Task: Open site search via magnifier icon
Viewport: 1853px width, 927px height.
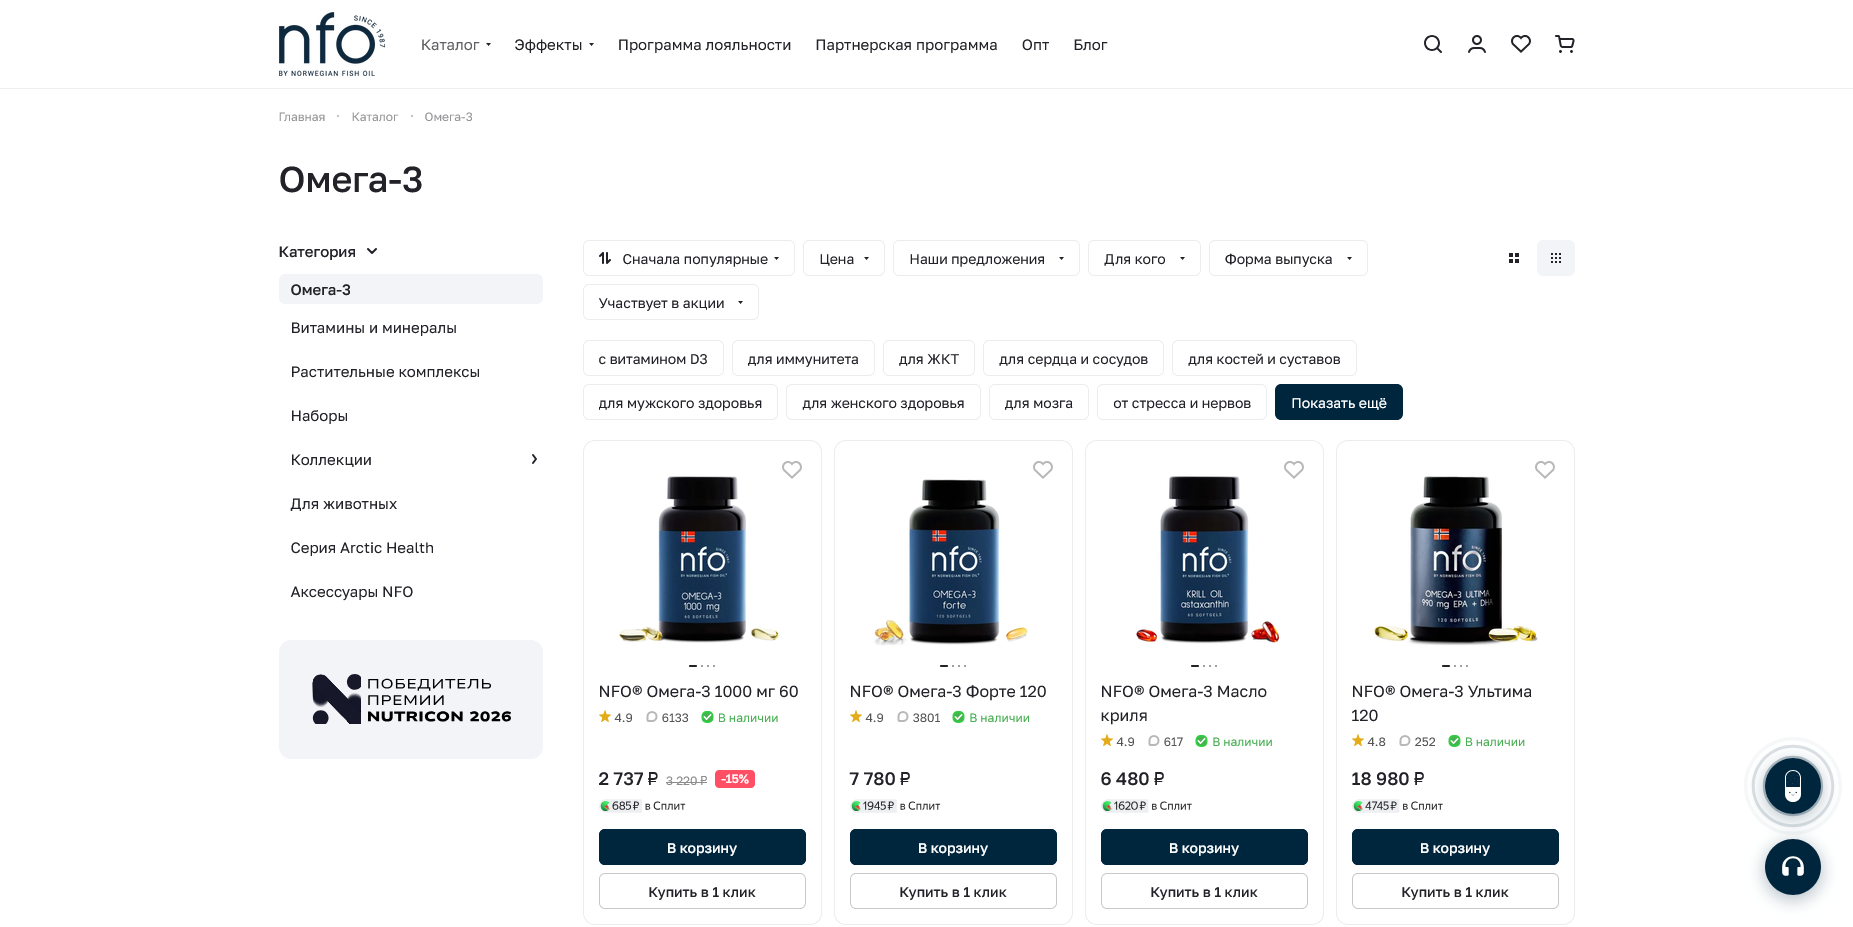Action: point(1433,44)
